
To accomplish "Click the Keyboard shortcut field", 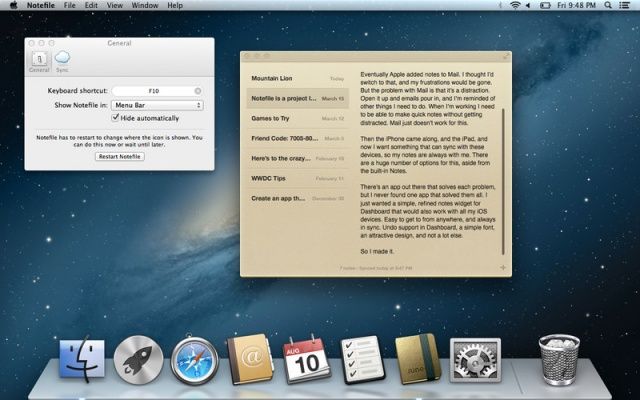I will click(x=155, y=91).
